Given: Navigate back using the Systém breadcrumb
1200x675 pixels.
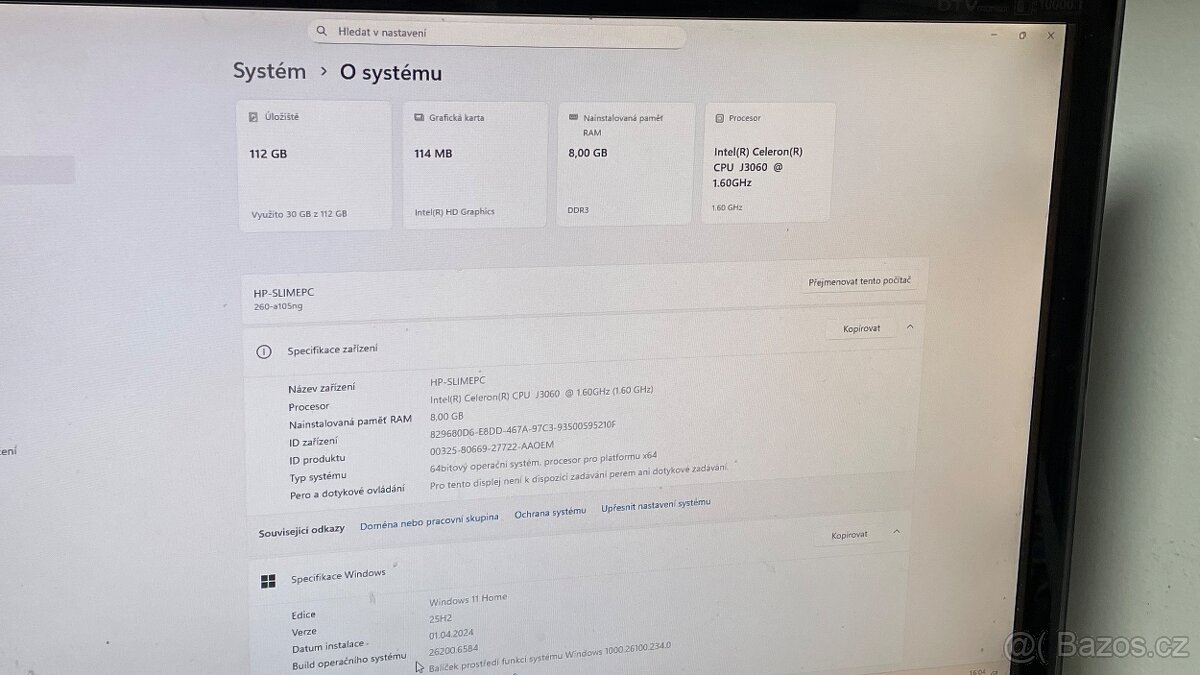Looking at the screenshot, I should pyautogui.click(x=268, y=71).
